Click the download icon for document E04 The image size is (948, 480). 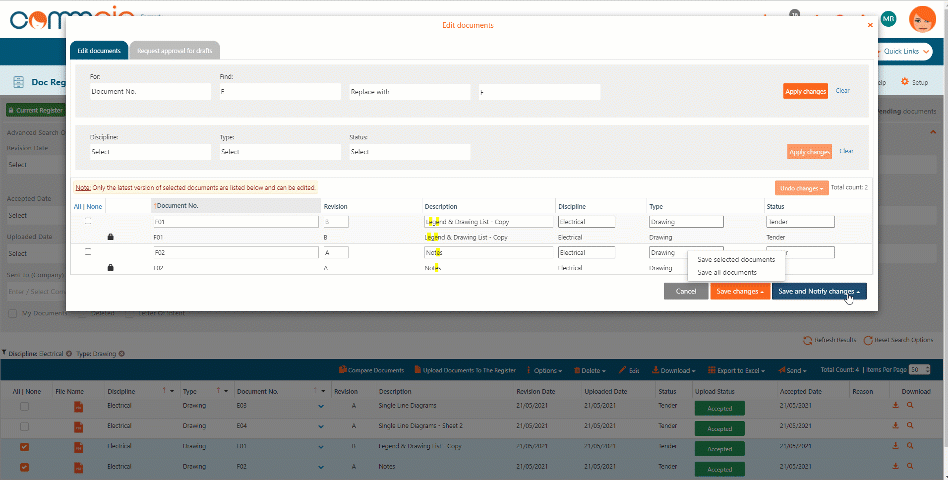tap(896, 426)
